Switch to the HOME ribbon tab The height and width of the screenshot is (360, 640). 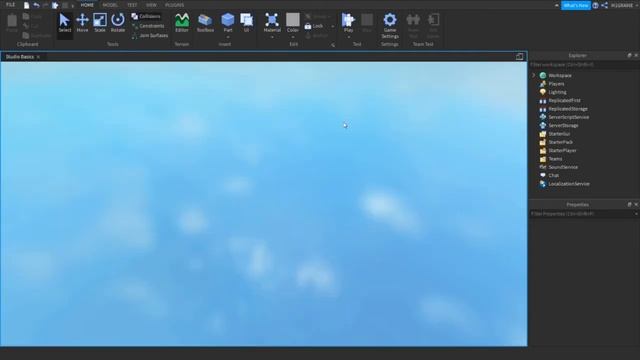pyautogui.click(x=87, y=5)
